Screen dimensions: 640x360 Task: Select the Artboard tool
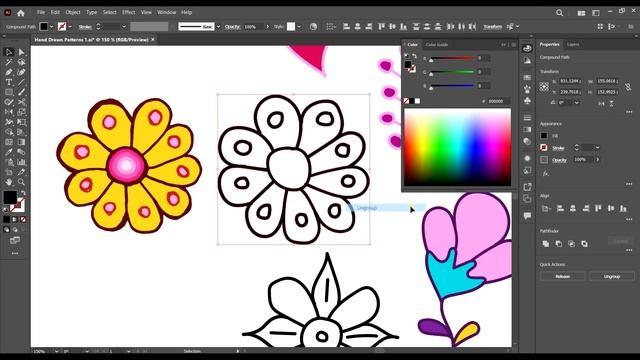pos(9,172)
